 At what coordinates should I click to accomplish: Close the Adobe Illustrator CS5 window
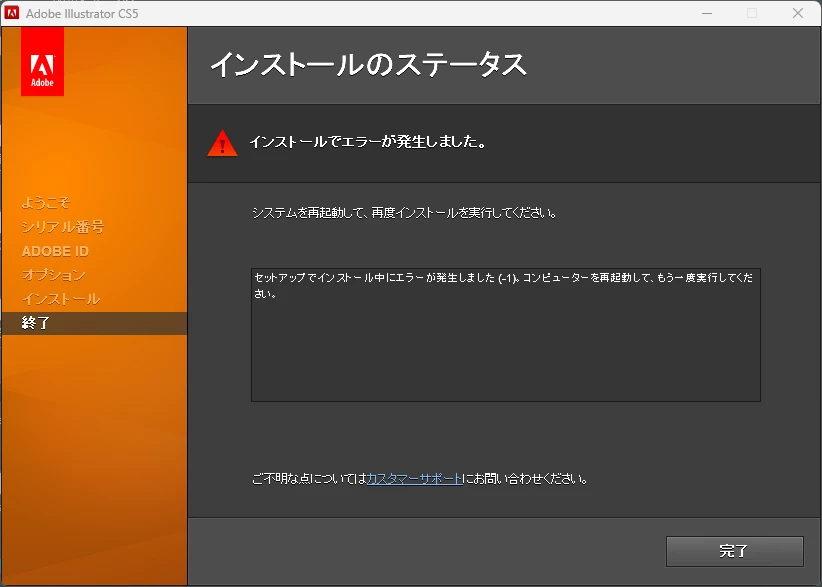(798, 13)
